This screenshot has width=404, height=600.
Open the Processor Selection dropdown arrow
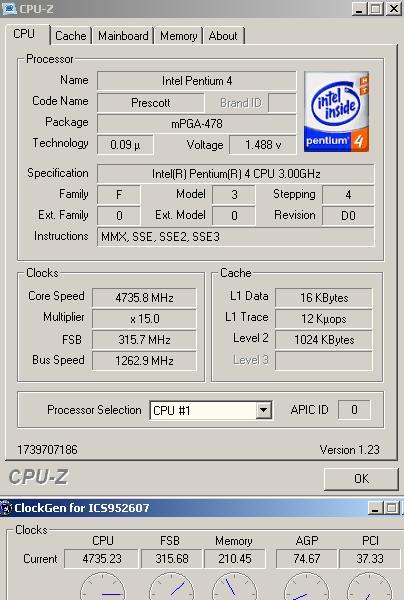click(263, 410)
